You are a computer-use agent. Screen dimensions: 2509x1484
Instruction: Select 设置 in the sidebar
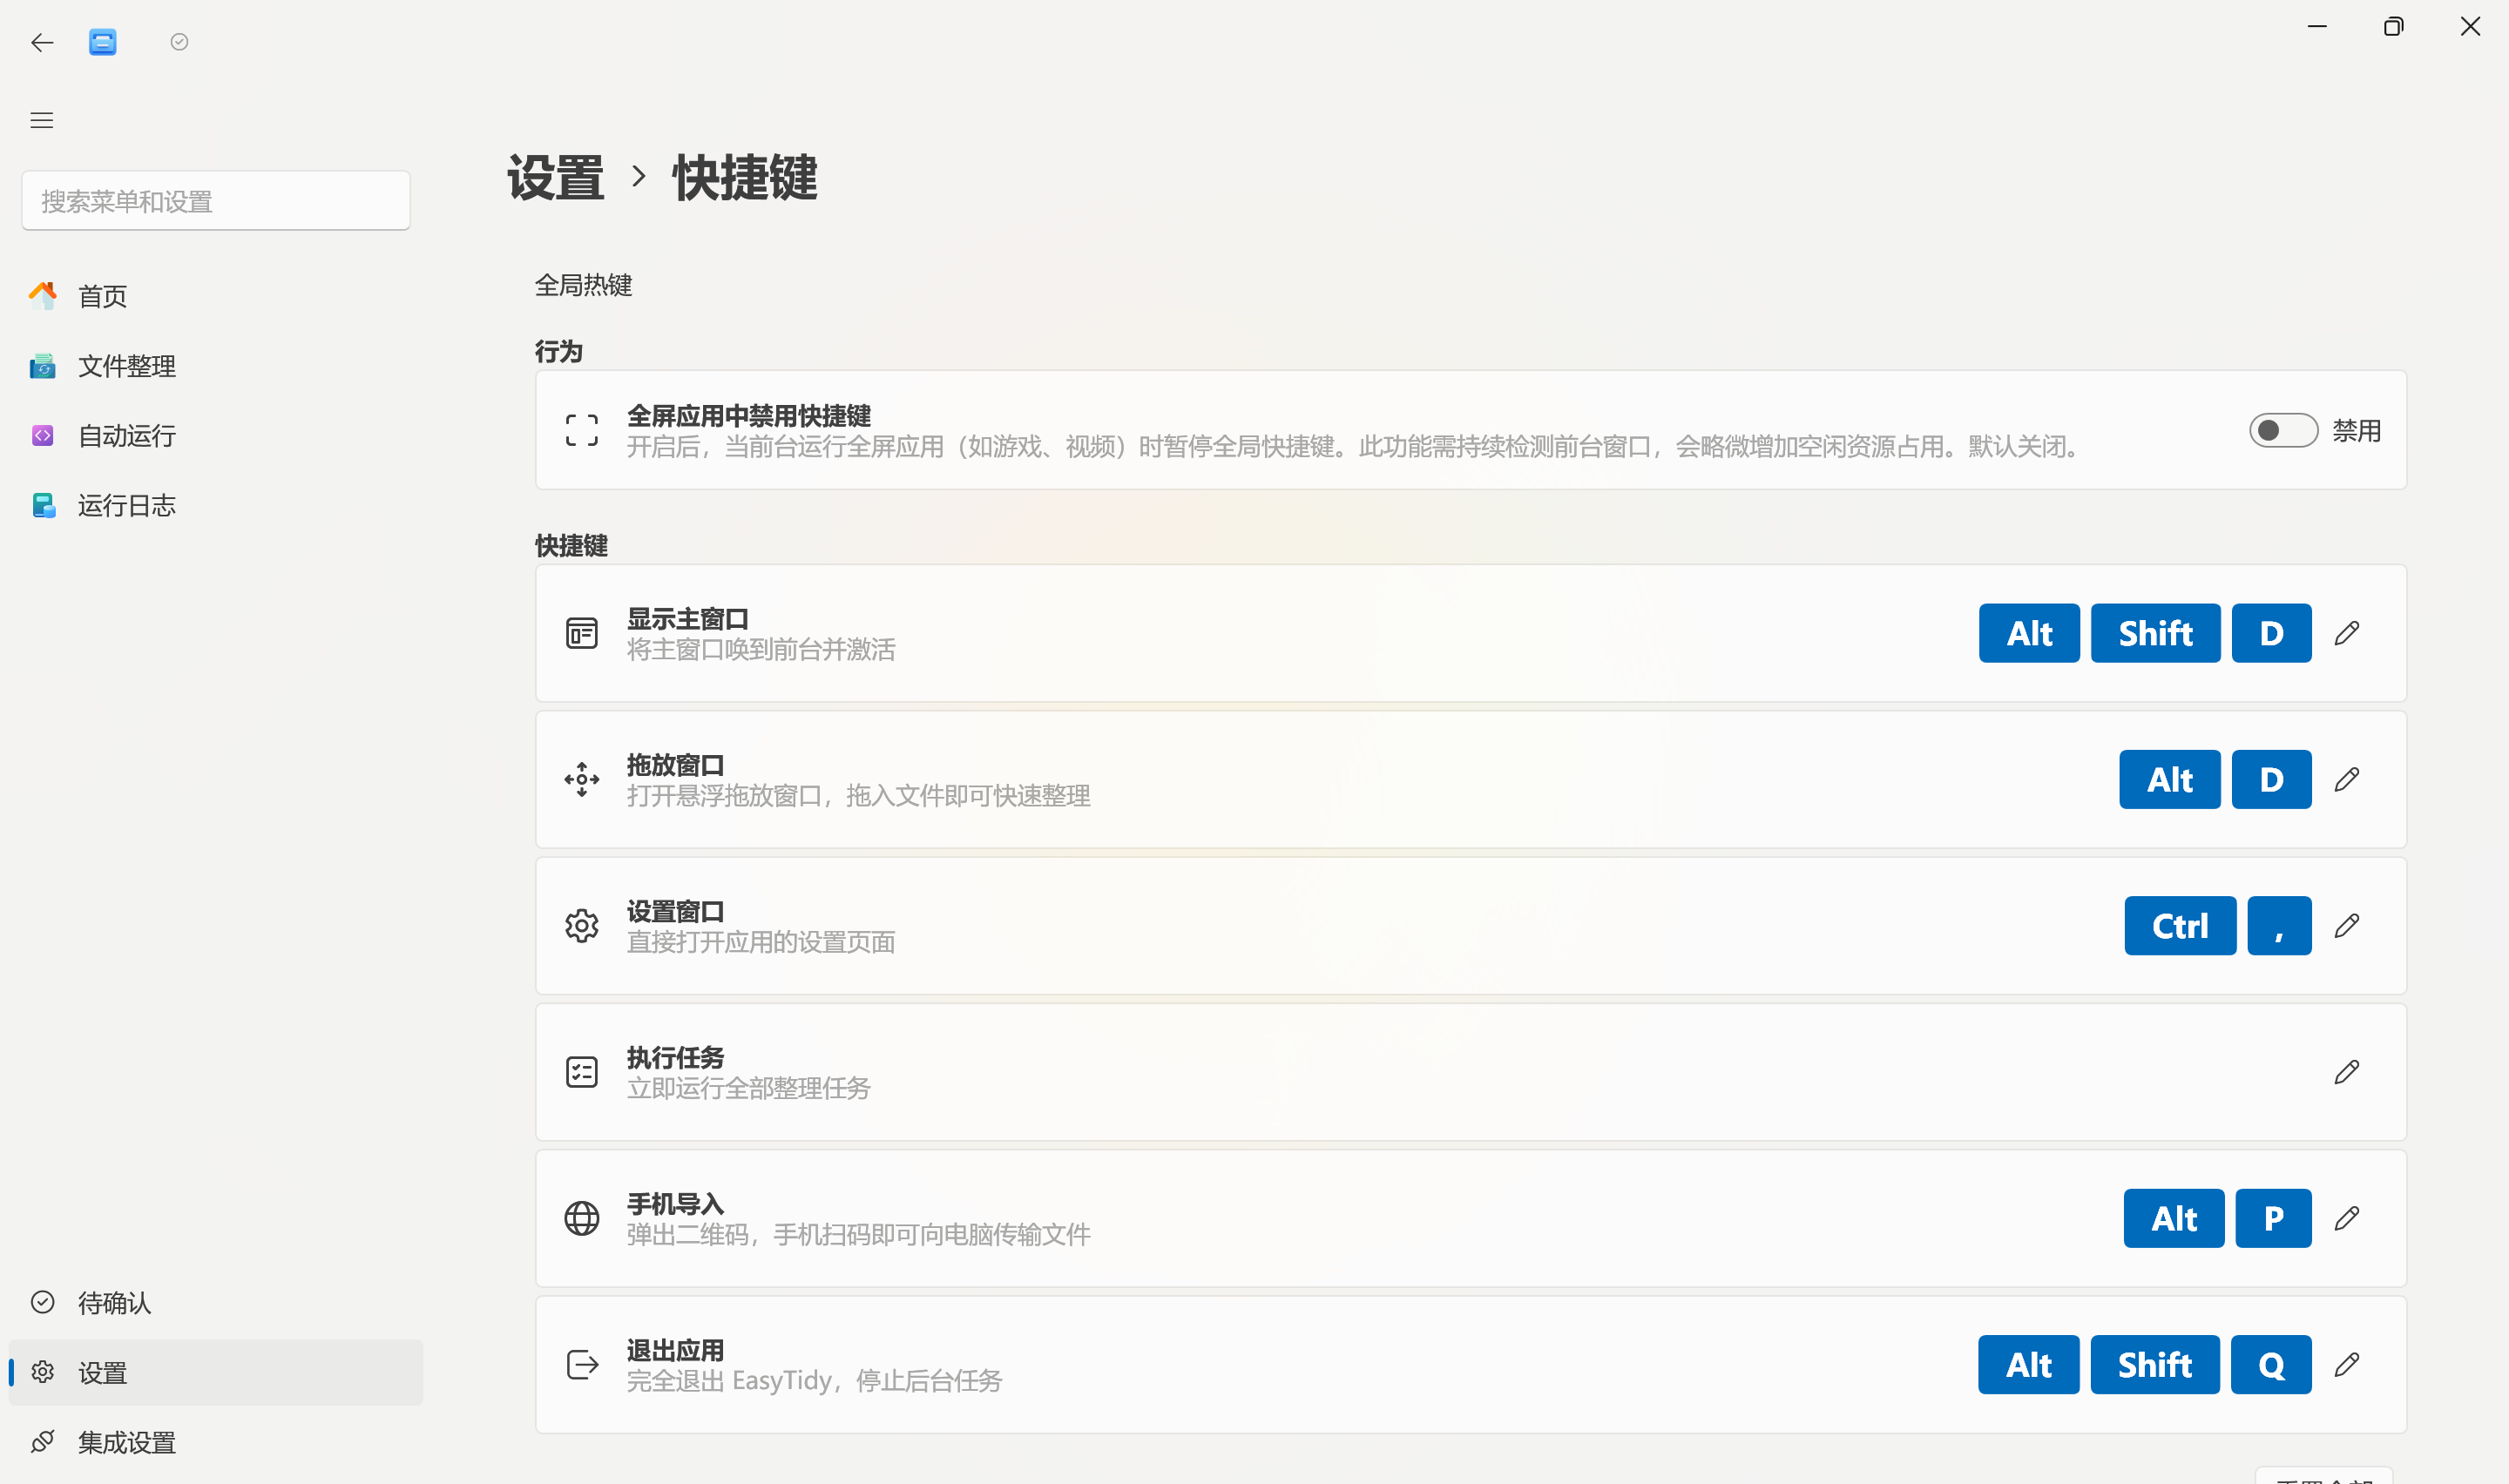pos(216,1373)
